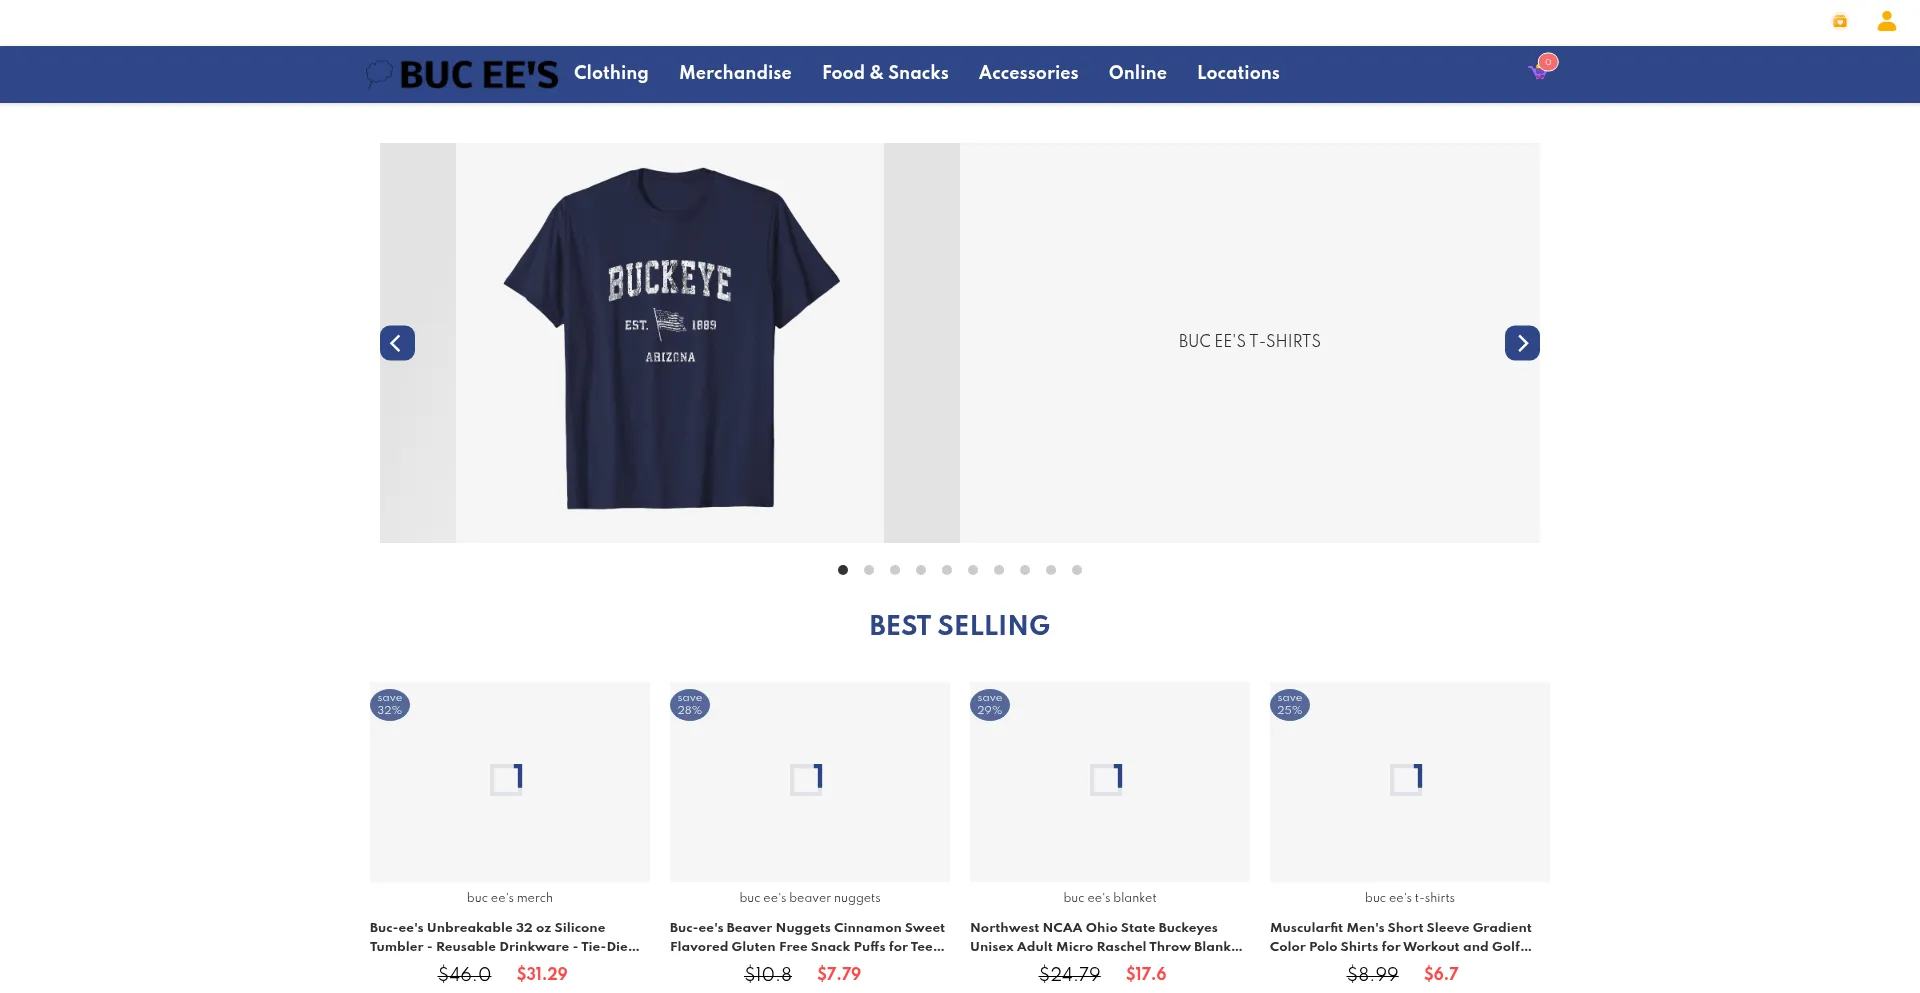
Task: Open the Silicone Tumbler product thumbnail
Action: [510, 782]
